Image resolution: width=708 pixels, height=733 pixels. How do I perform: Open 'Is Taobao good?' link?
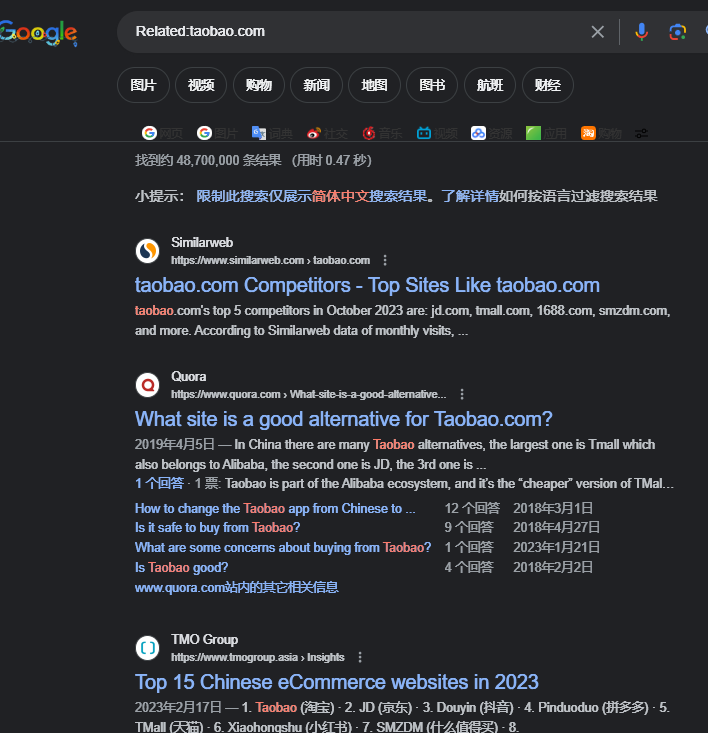[x=181, y=567]
